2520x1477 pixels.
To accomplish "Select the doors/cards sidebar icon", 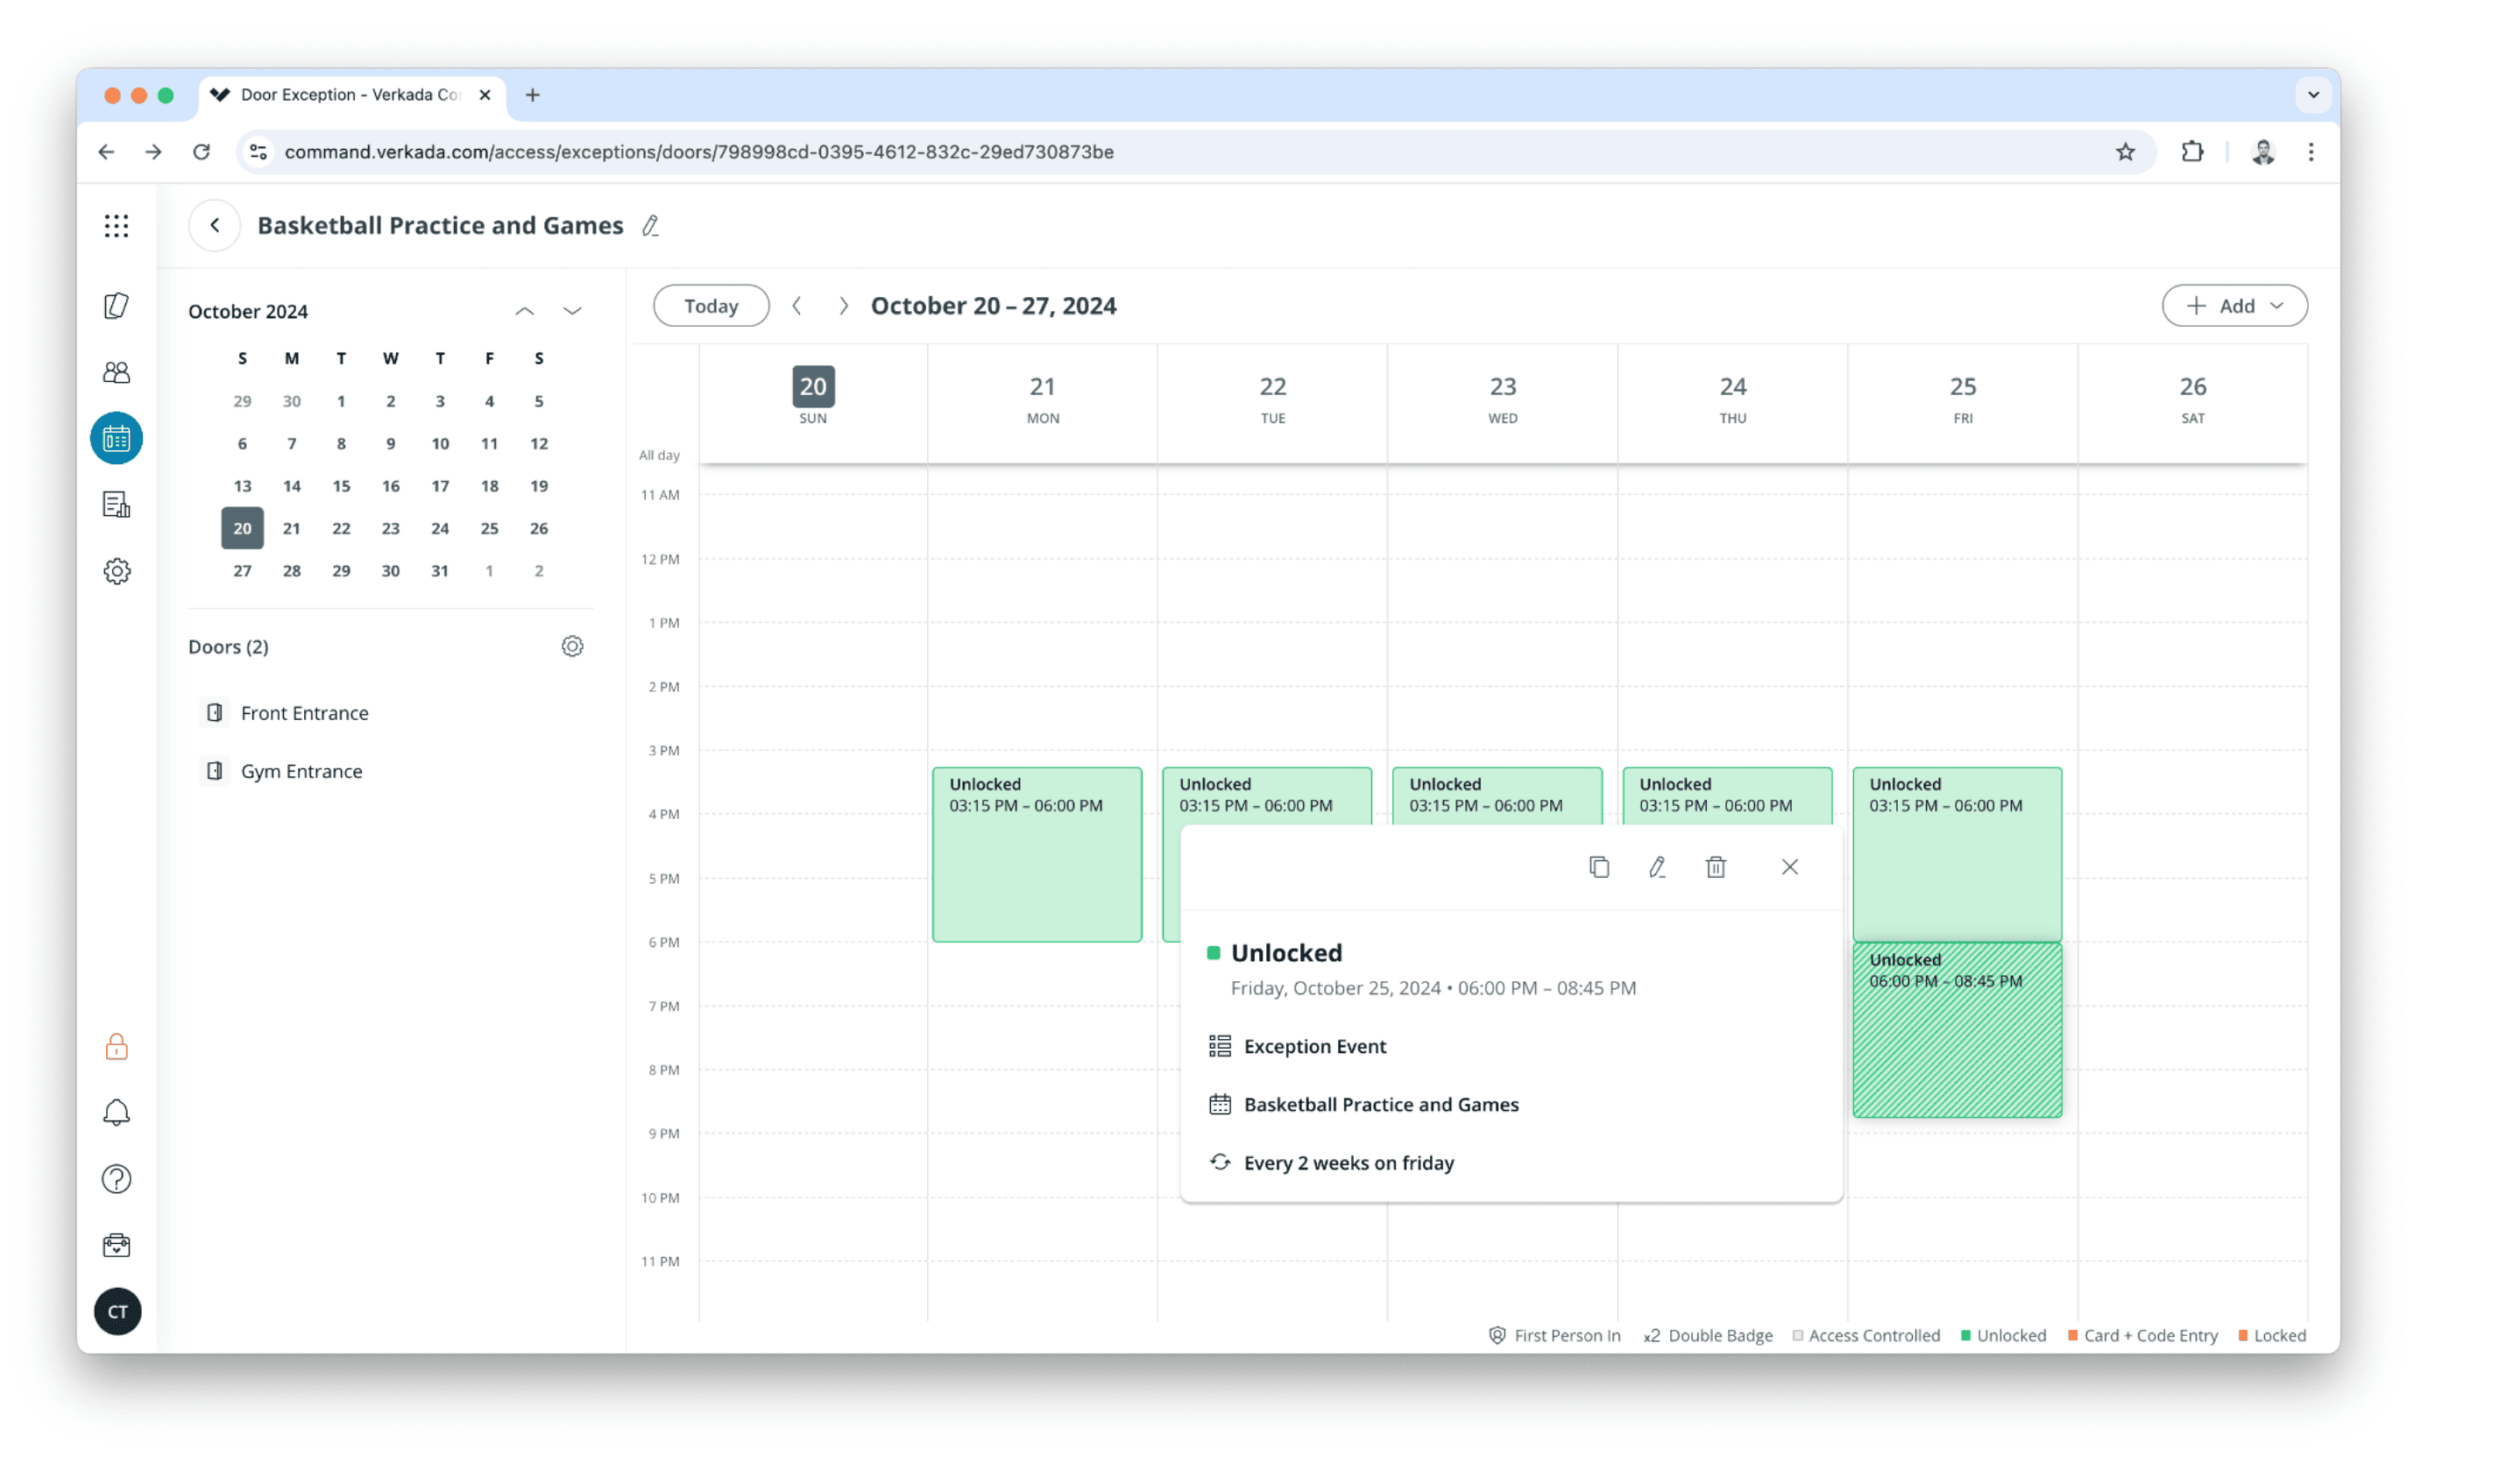I will [x=117, y=305].
